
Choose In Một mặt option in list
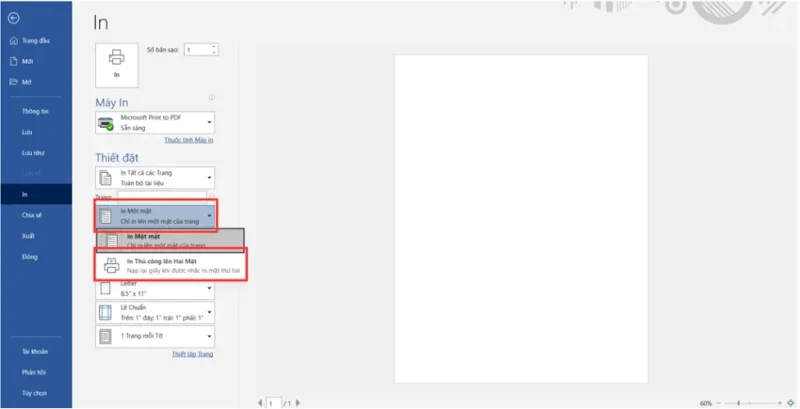[172, 240]
